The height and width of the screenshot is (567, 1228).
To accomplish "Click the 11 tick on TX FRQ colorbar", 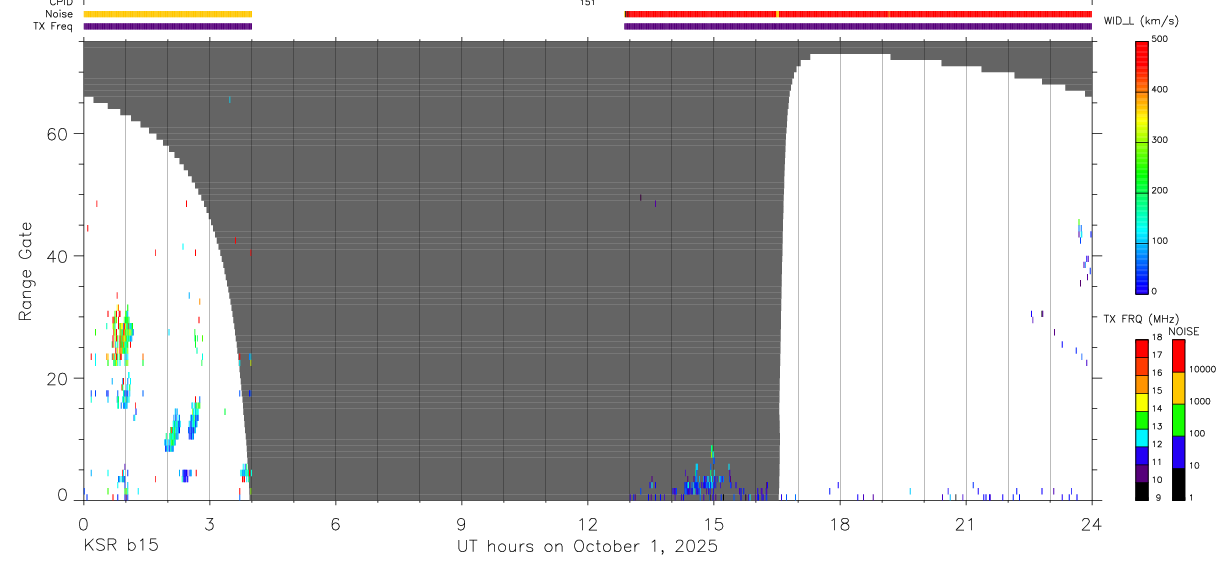I will tap(1156, 462).
